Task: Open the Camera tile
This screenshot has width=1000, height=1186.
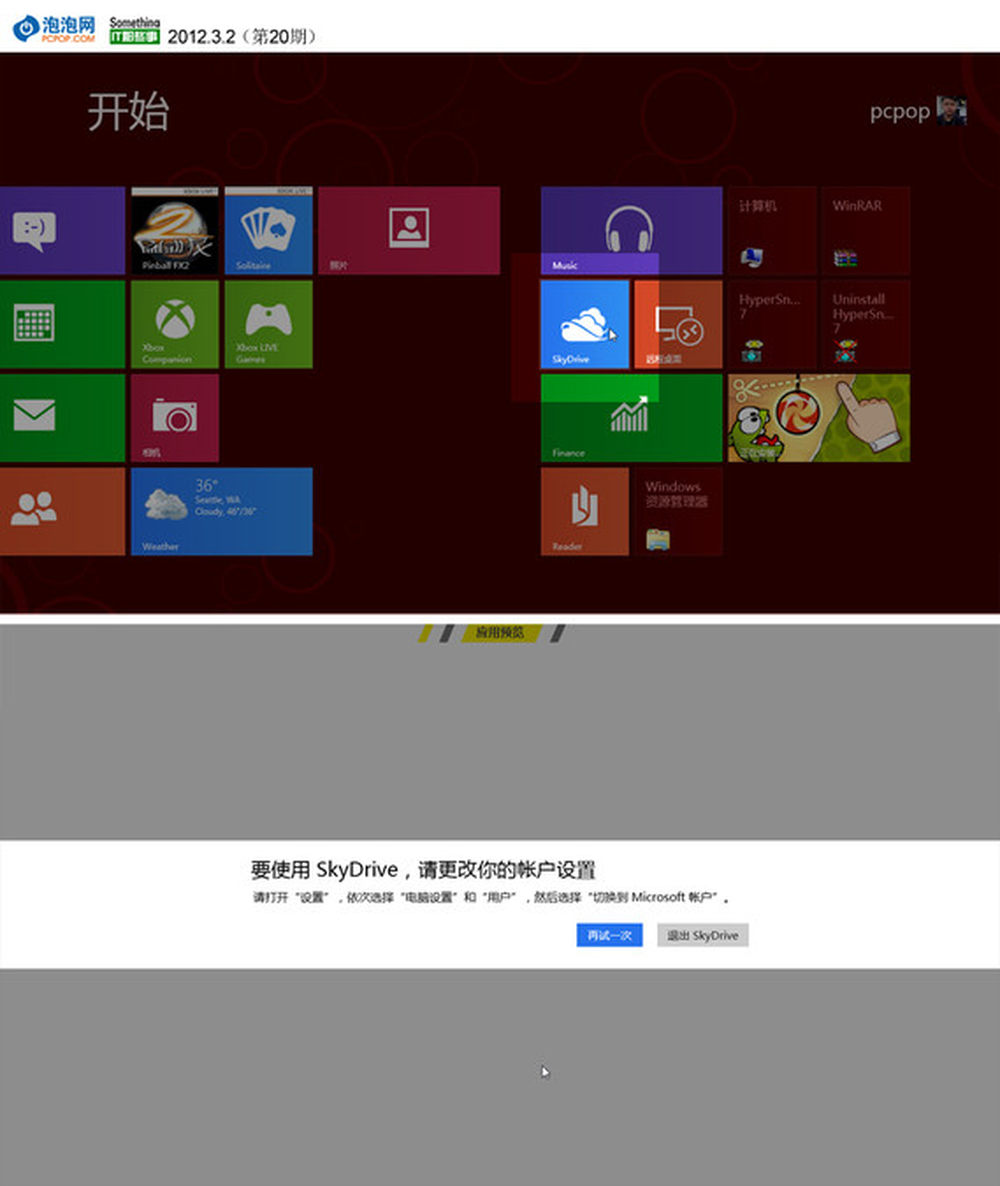Action: tap(175, 418)
